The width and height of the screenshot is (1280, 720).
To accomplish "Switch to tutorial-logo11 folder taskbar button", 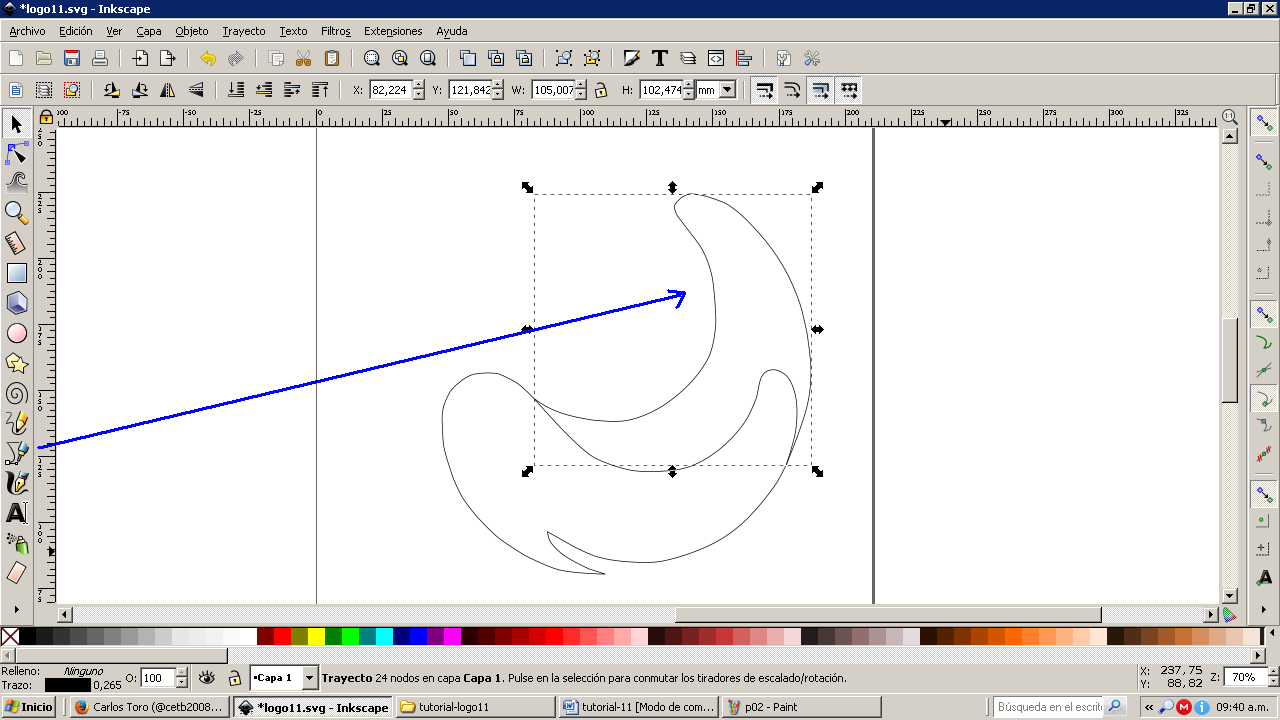I will click(x=475, y=707).
